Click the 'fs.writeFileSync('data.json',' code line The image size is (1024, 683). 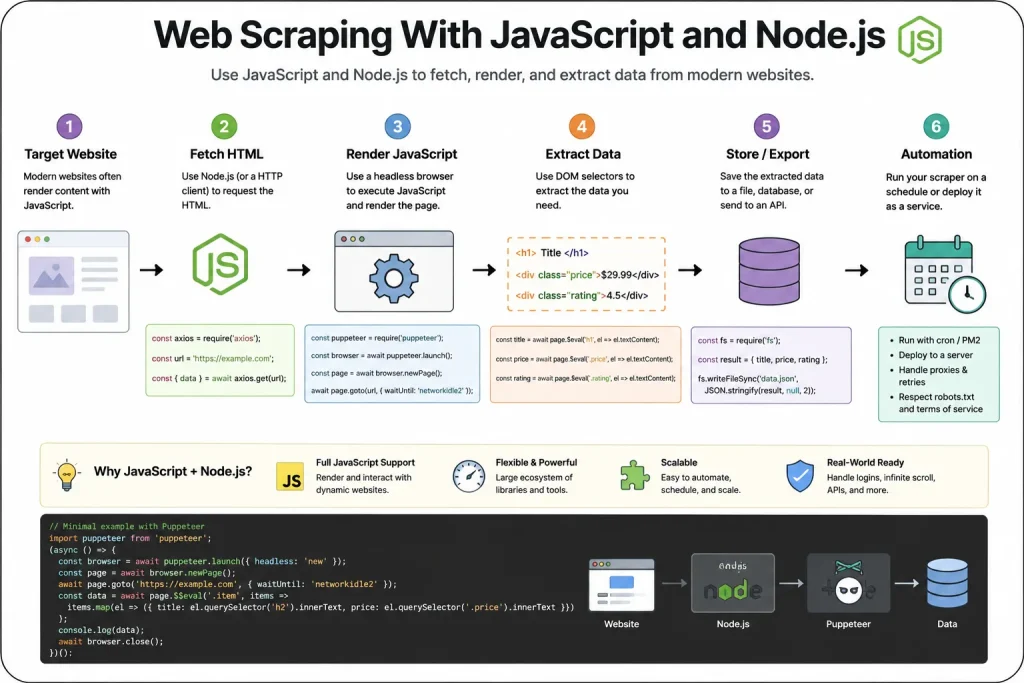click(748, 379)
